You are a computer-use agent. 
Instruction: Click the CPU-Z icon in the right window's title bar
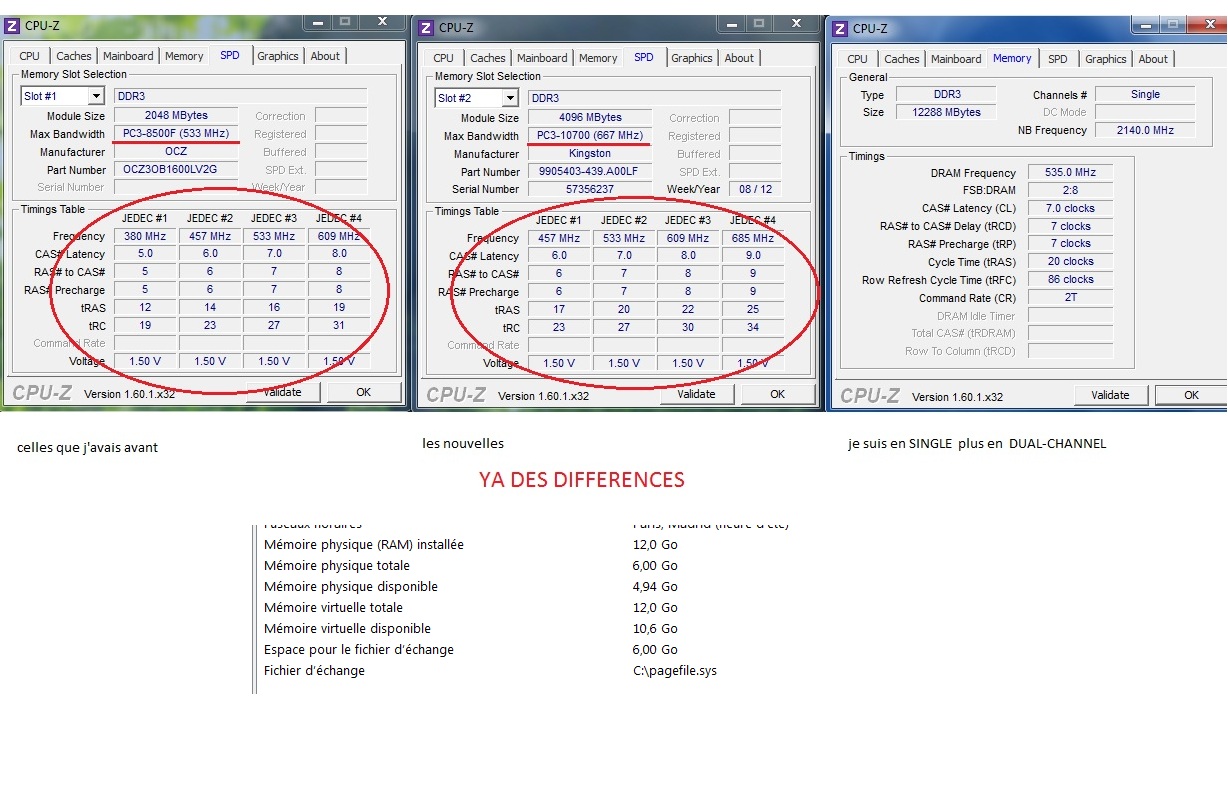coord(840,29)
